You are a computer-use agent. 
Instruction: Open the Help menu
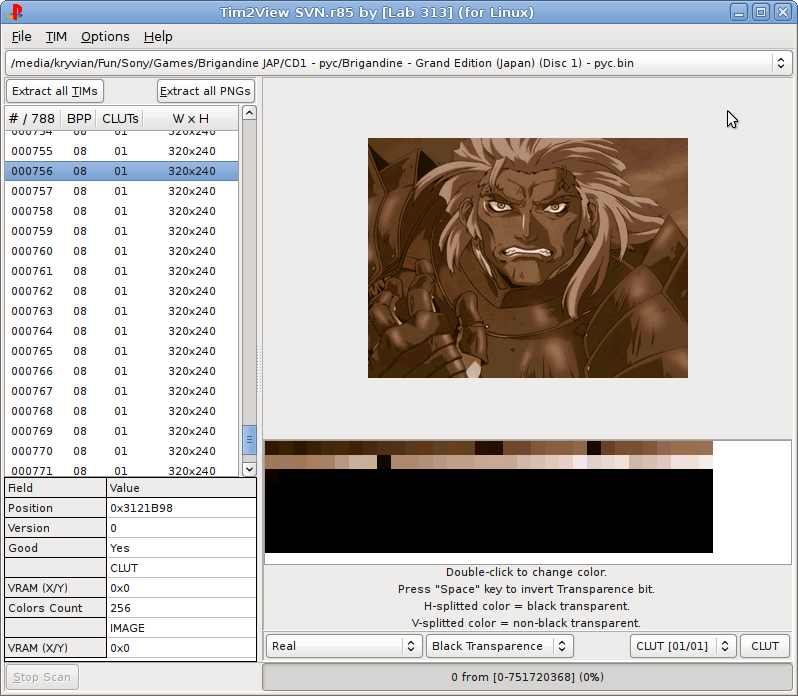(158, 37)
